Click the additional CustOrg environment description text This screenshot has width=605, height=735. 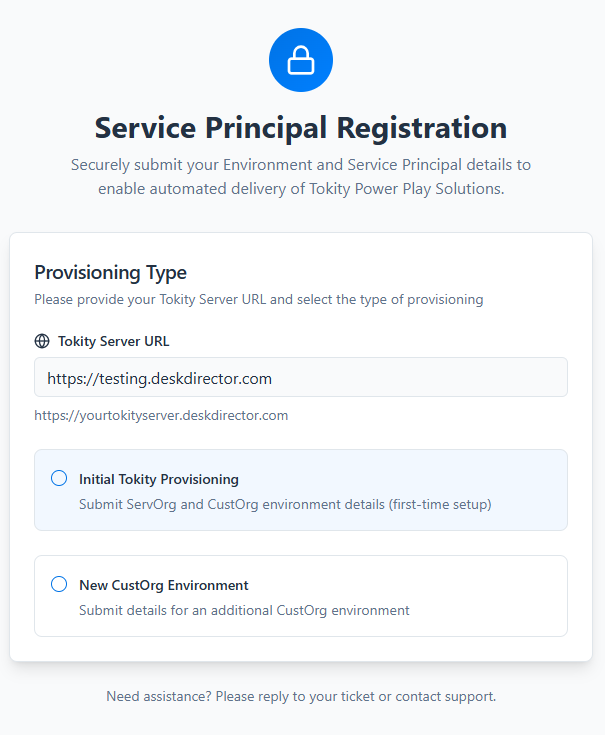(x=244, y=610)
